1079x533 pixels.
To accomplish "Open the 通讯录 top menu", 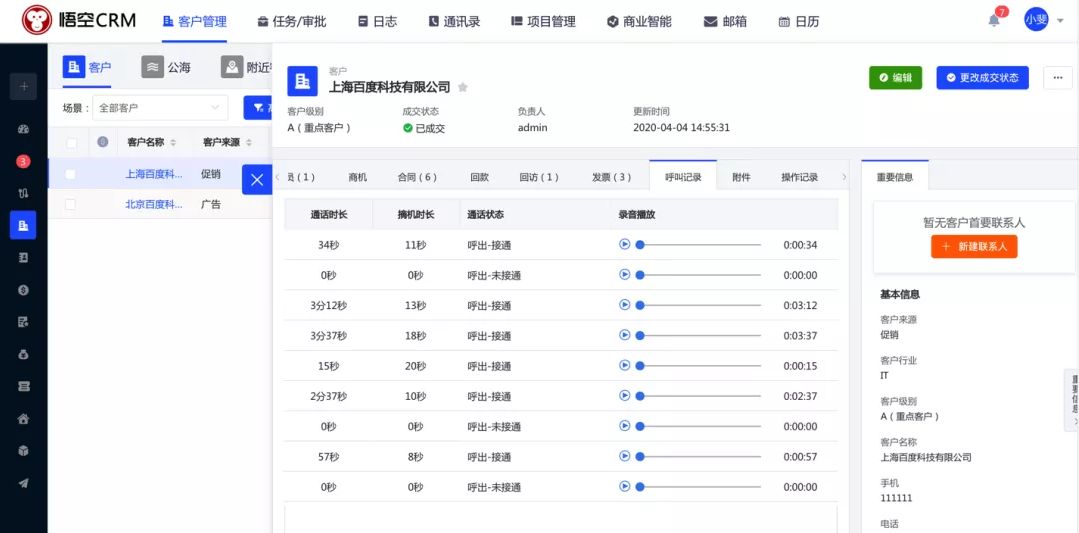I will tap(454, 21).
